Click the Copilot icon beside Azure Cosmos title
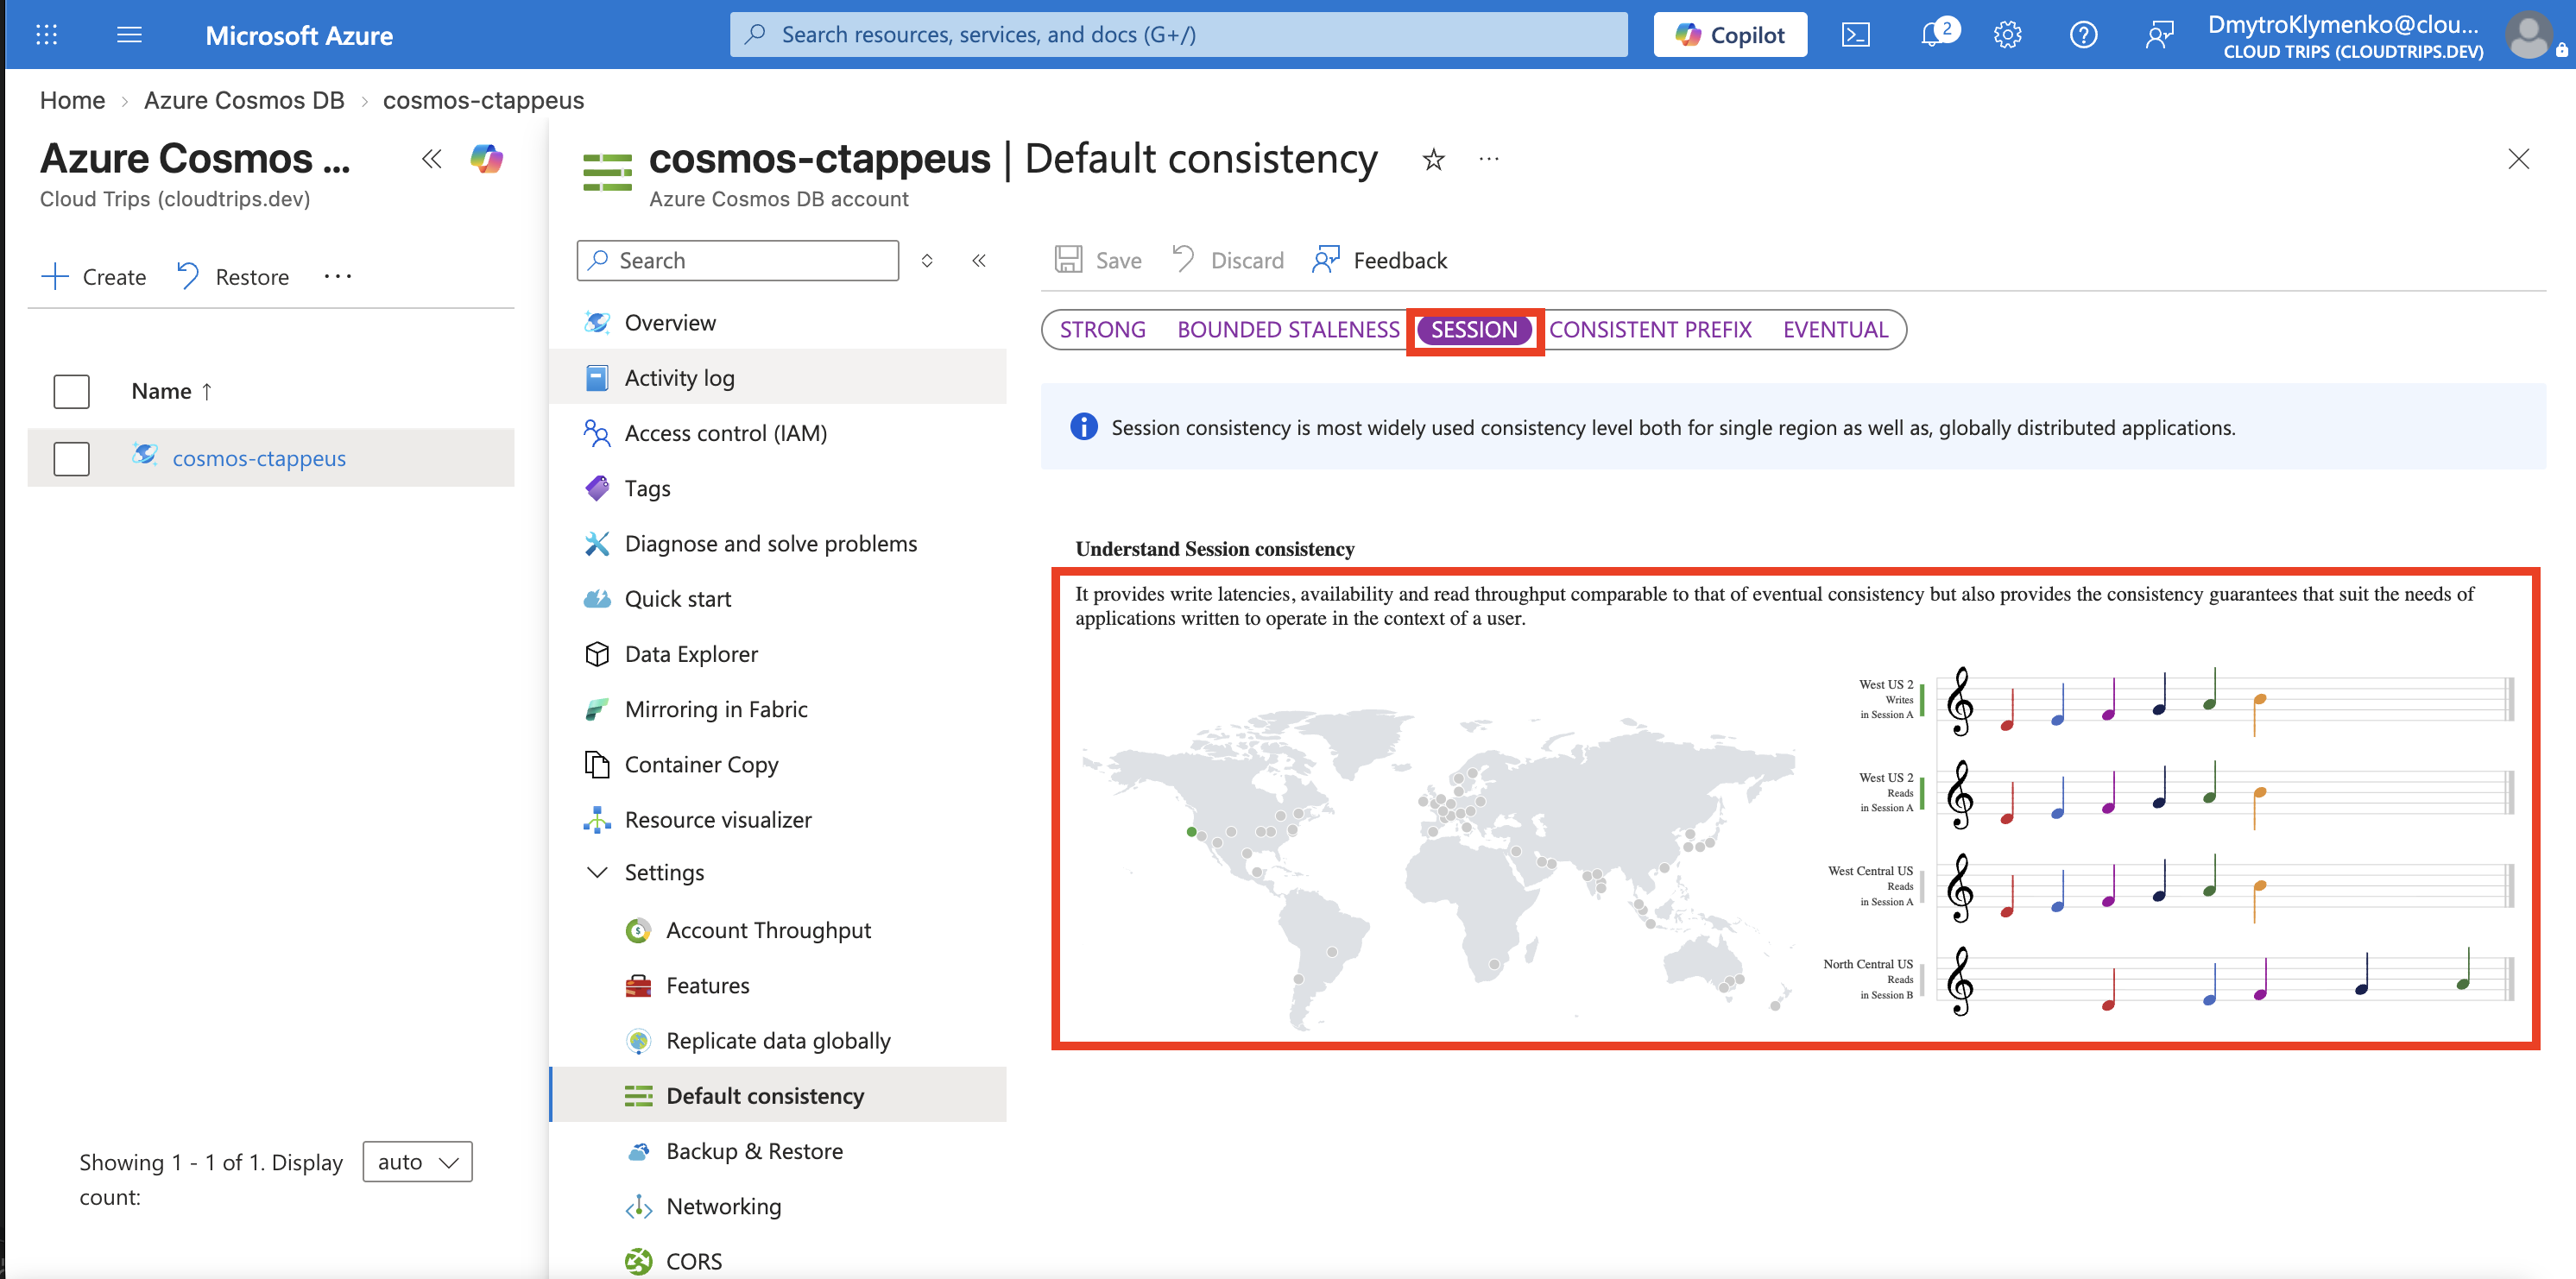The width and height of the screenshot is (2576, 1279). pos(487,158)
